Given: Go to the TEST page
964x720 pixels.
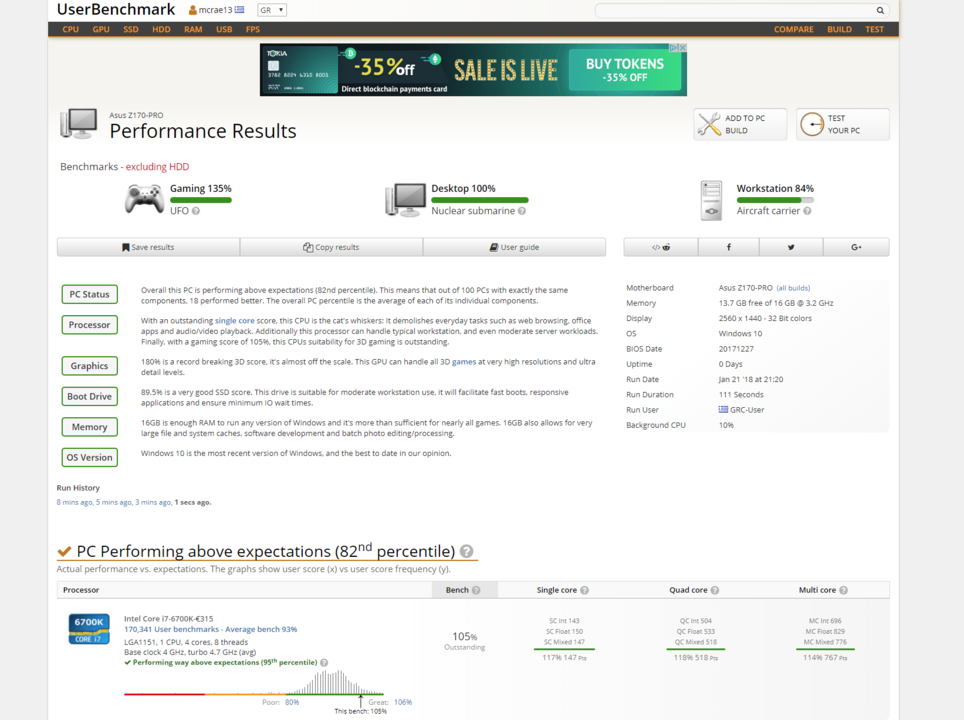Looking at the screenshot, I should [874, 30].
